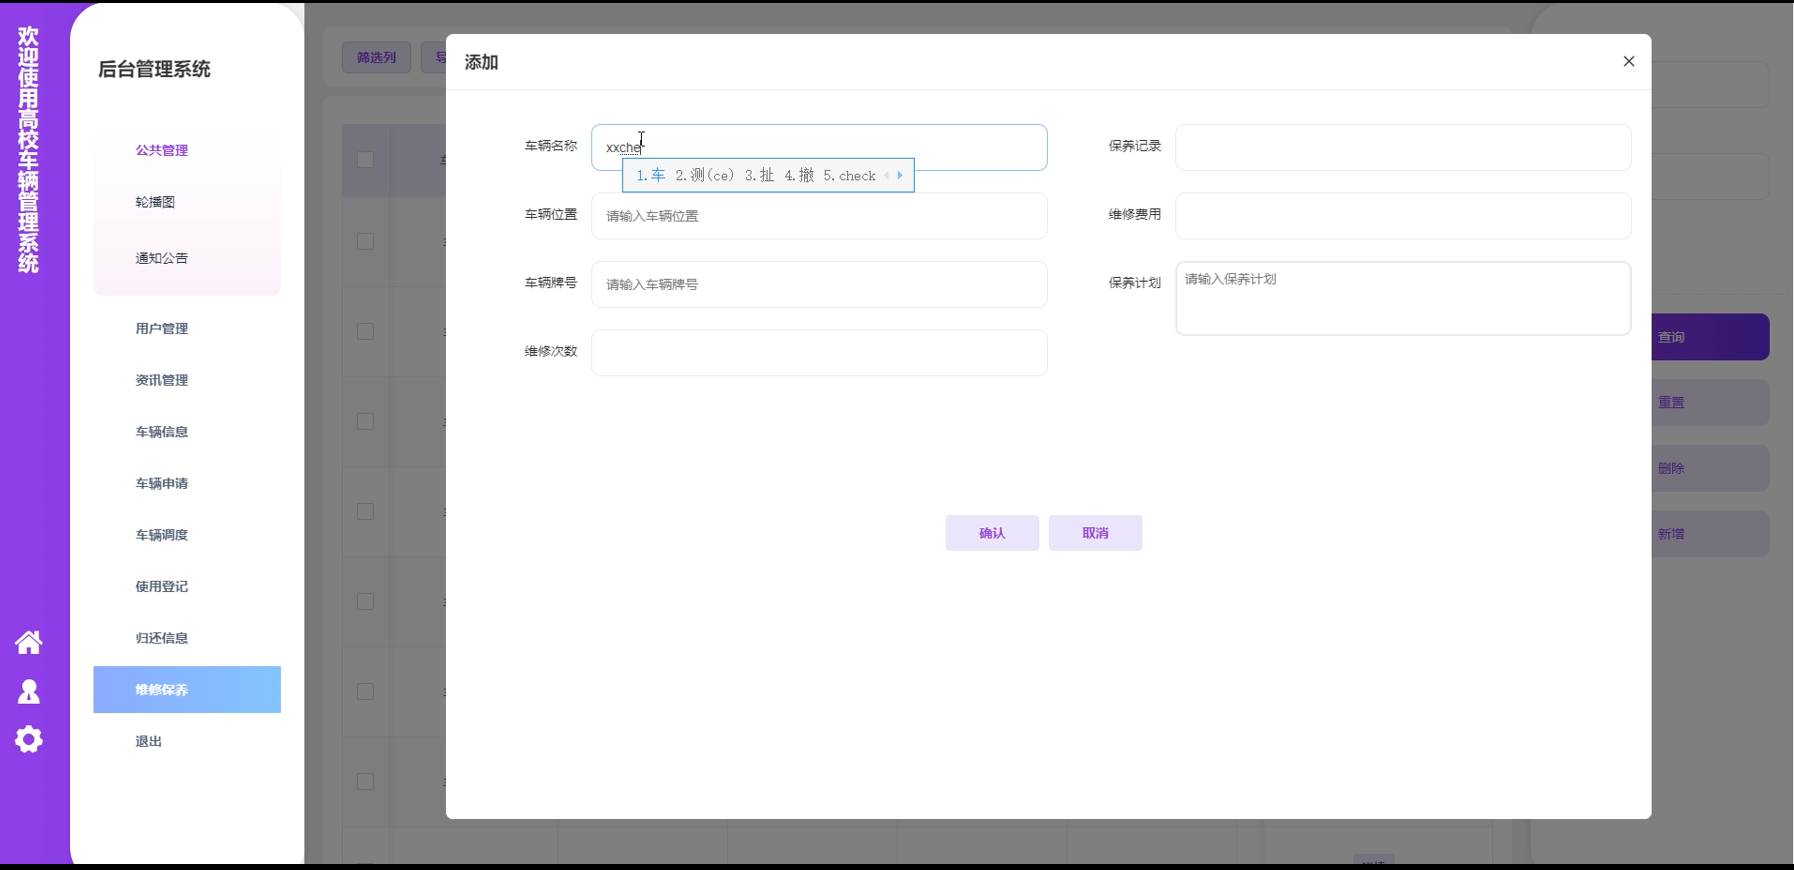This screenshot has height=870, width=1794.
Task: Click the IME candidate next-page arrow
Action: (x=900, y=175)
